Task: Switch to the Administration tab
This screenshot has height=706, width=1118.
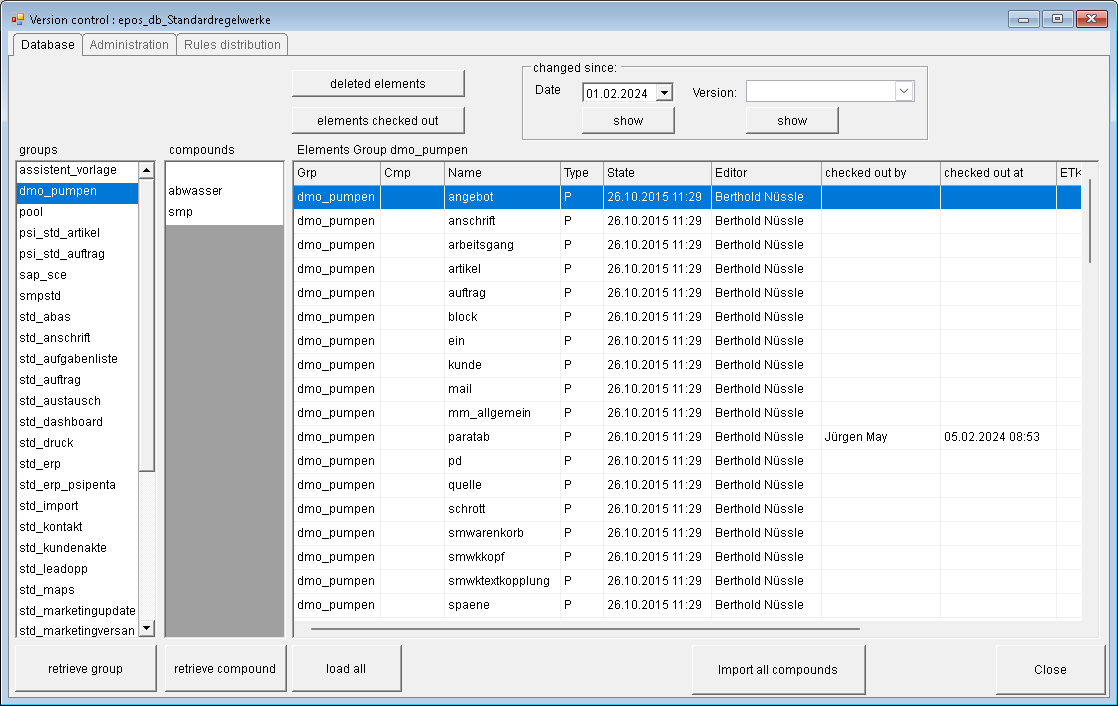Action: [128, 44]
